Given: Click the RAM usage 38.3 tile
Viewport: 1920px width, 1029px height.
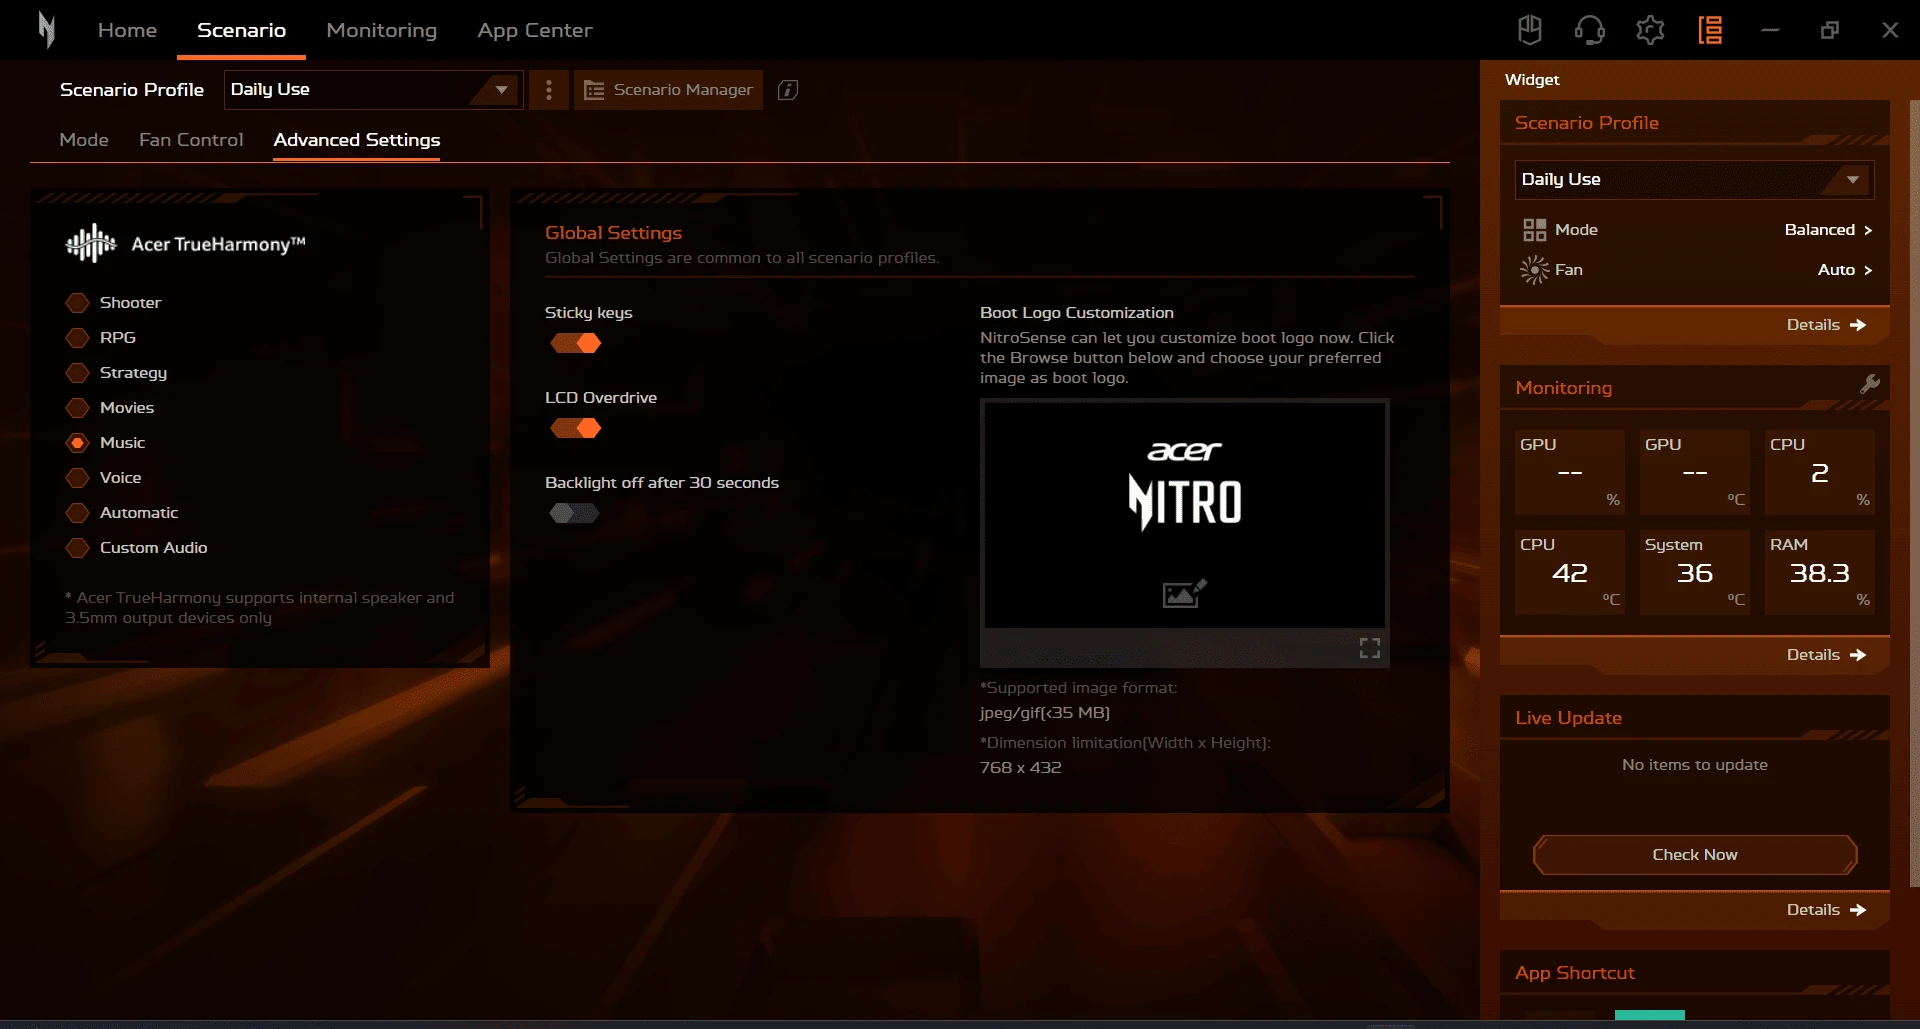Looking at the screenshot, I should click(1820, 573).
